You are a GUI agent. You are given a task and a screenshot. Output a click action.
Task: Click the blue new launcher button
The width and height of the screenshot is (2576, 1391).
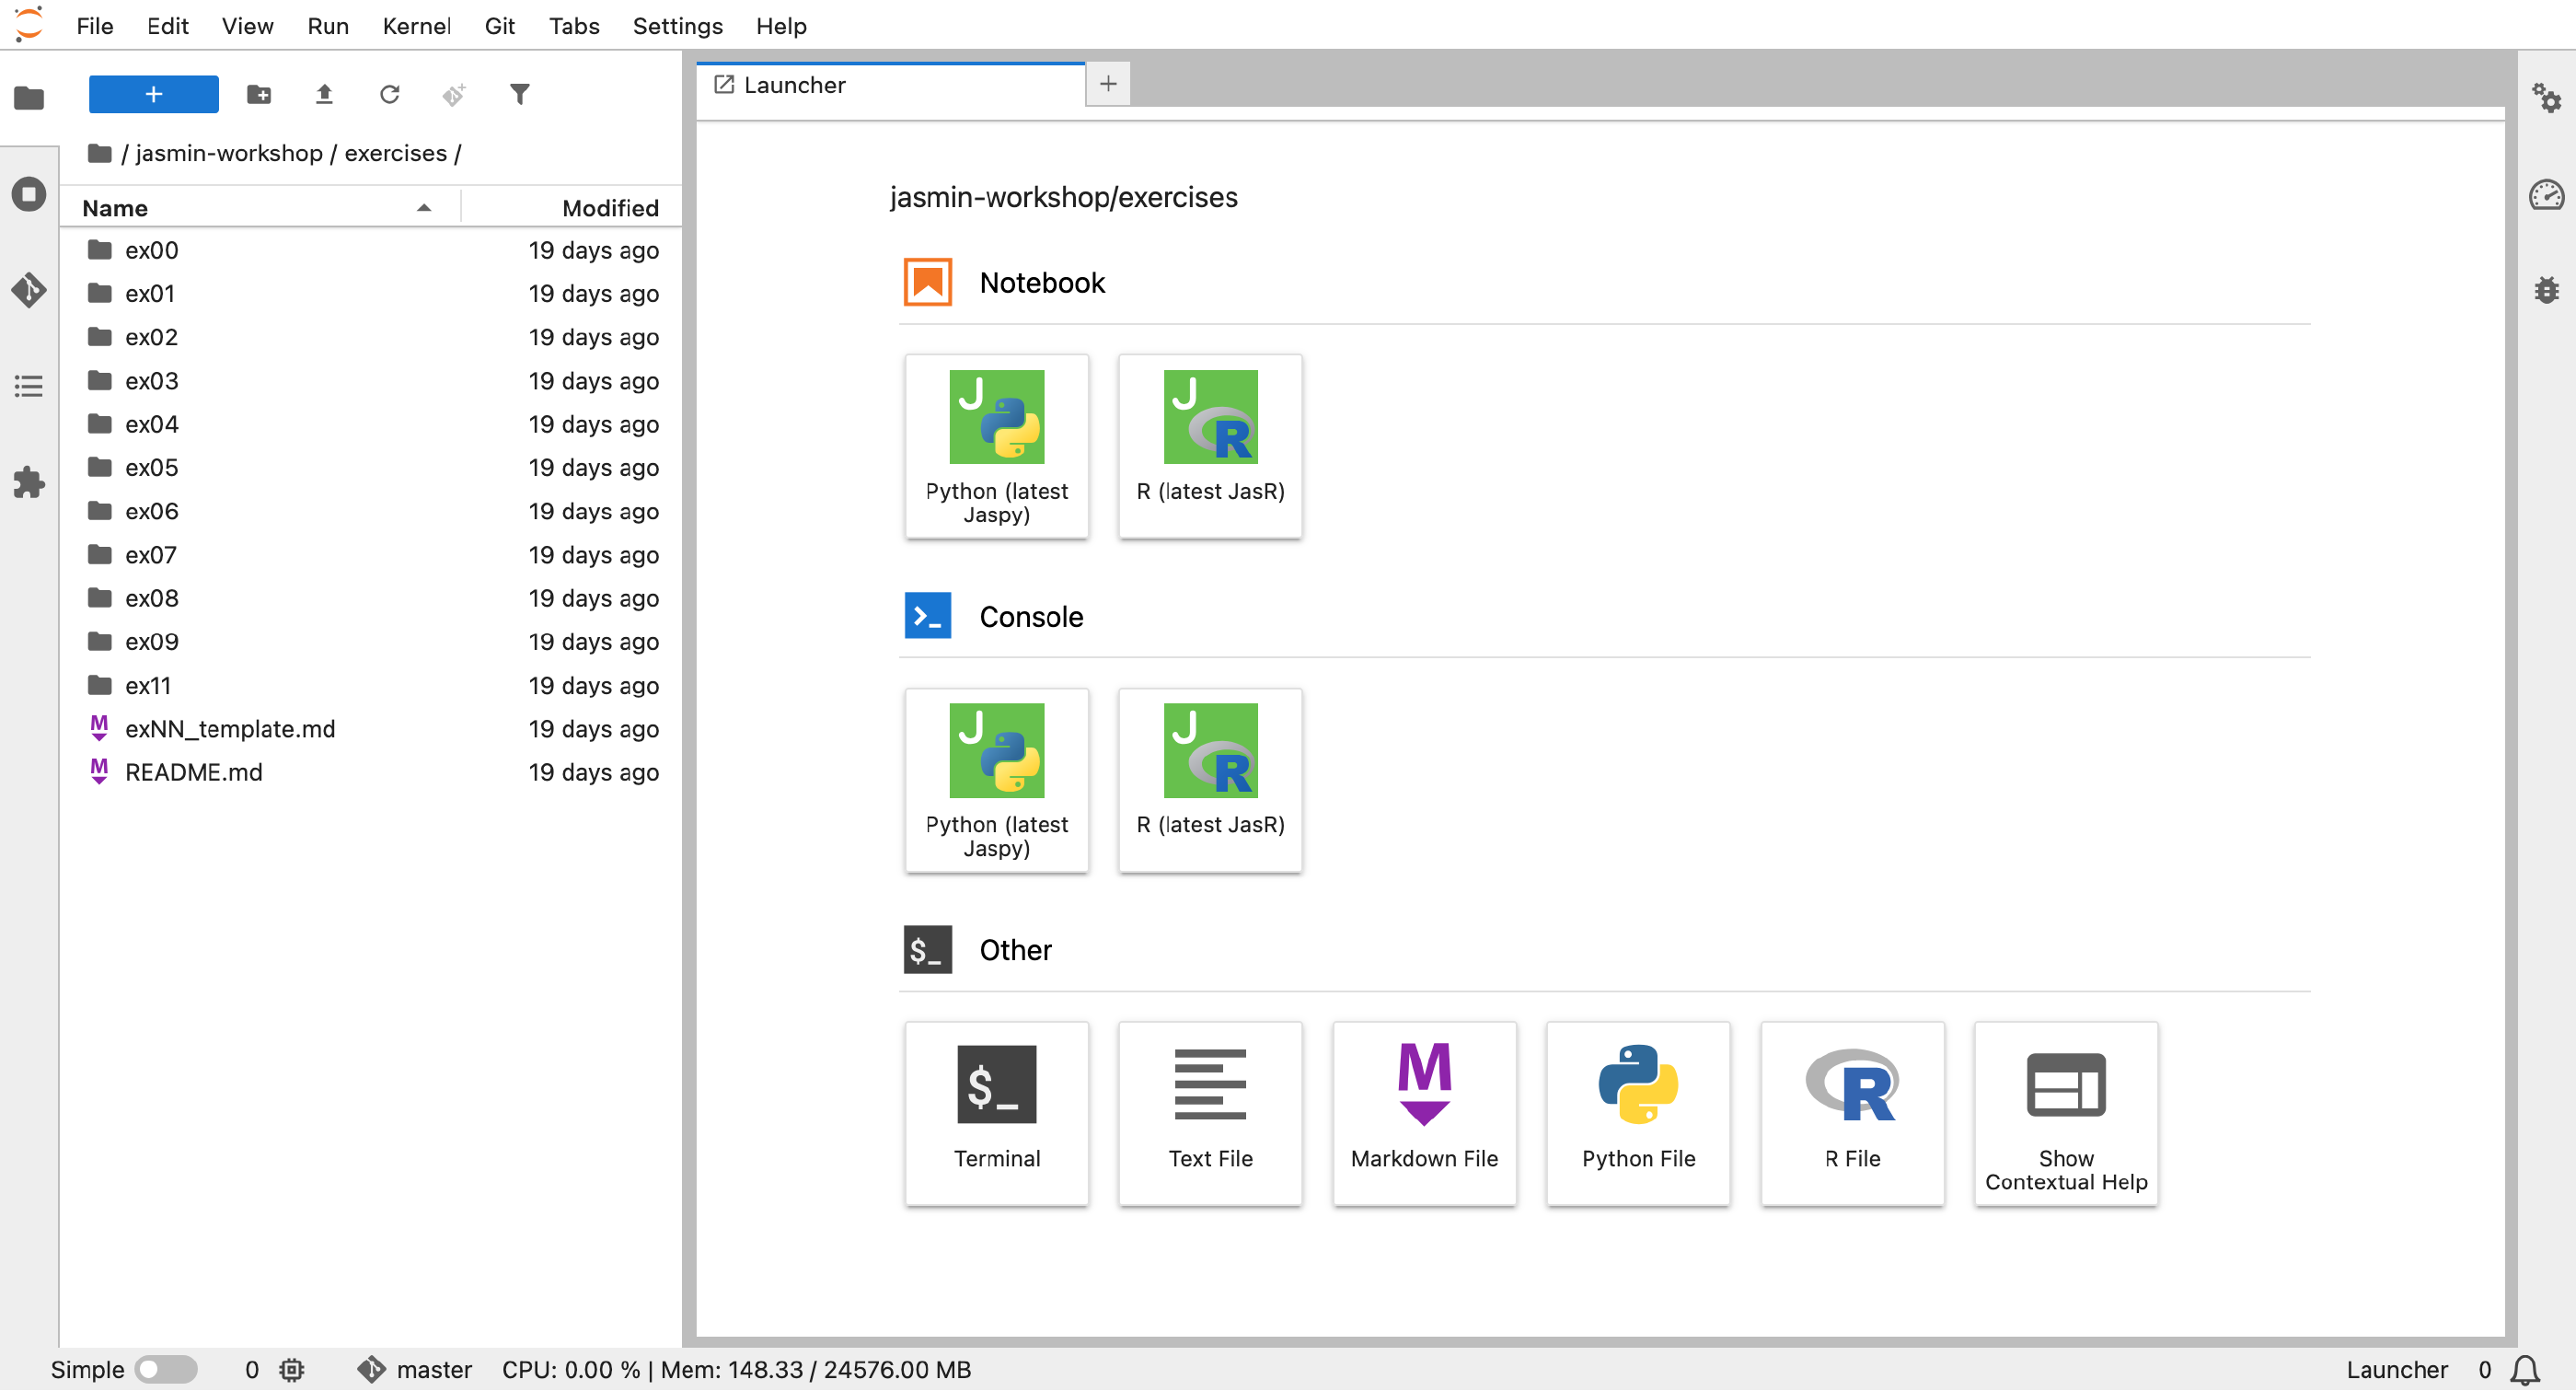tap(153, 94)
